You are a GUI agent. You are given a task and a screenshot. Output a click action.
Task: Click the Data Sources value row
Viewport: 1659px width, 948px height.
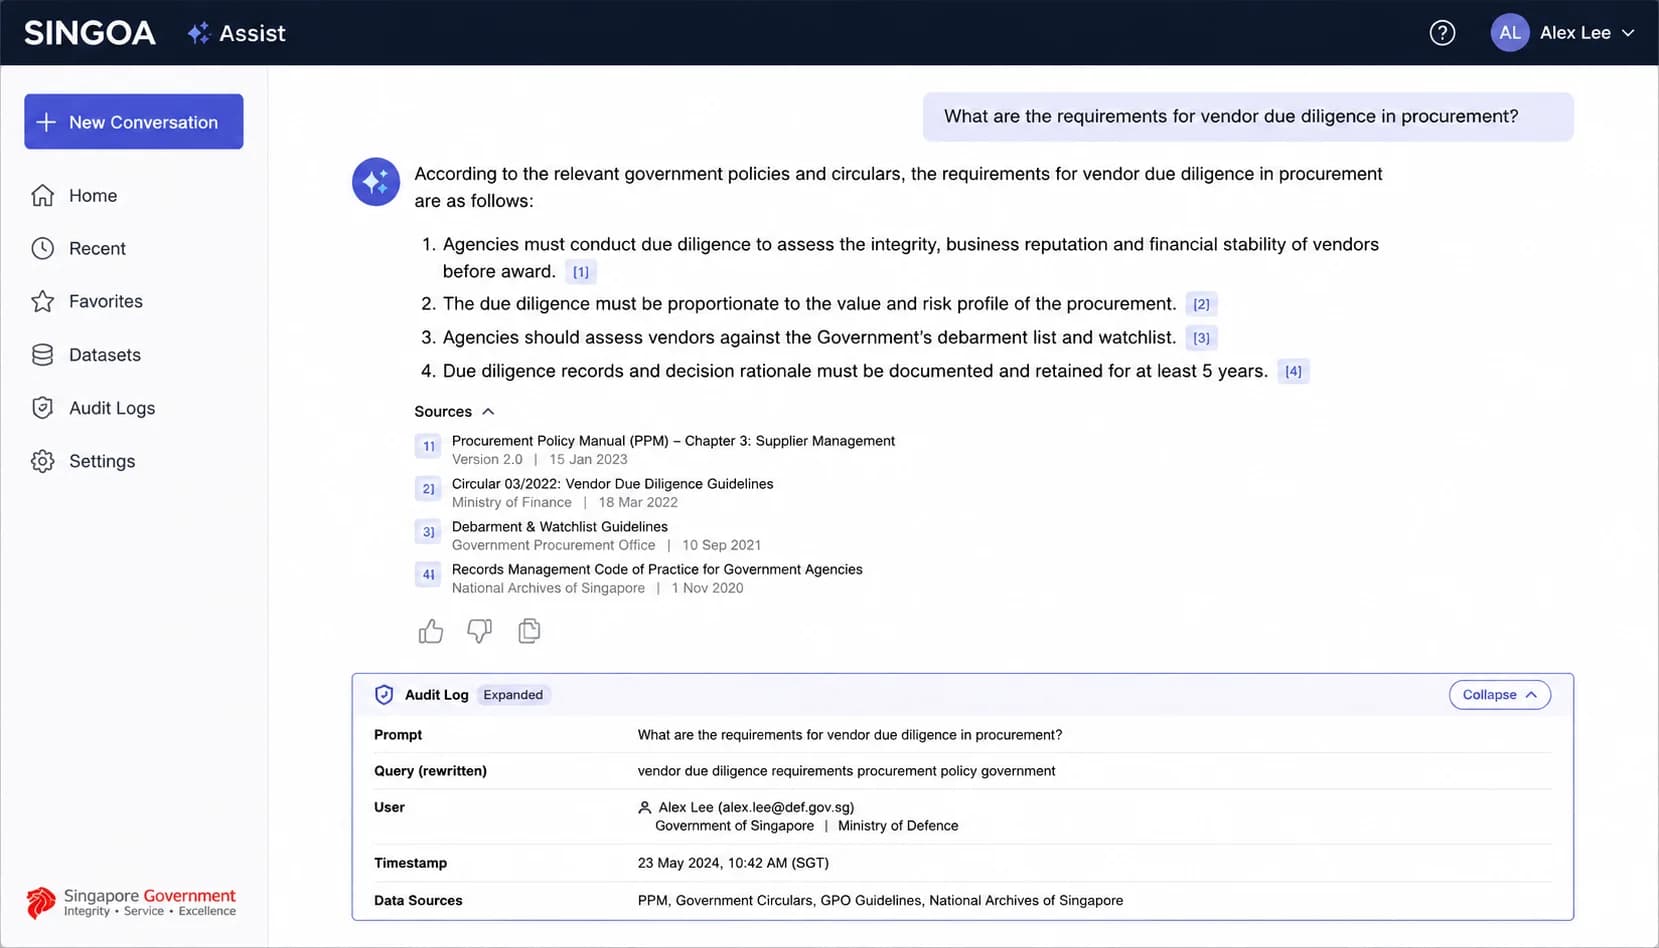pyautogui.click(x=880, y=901)
